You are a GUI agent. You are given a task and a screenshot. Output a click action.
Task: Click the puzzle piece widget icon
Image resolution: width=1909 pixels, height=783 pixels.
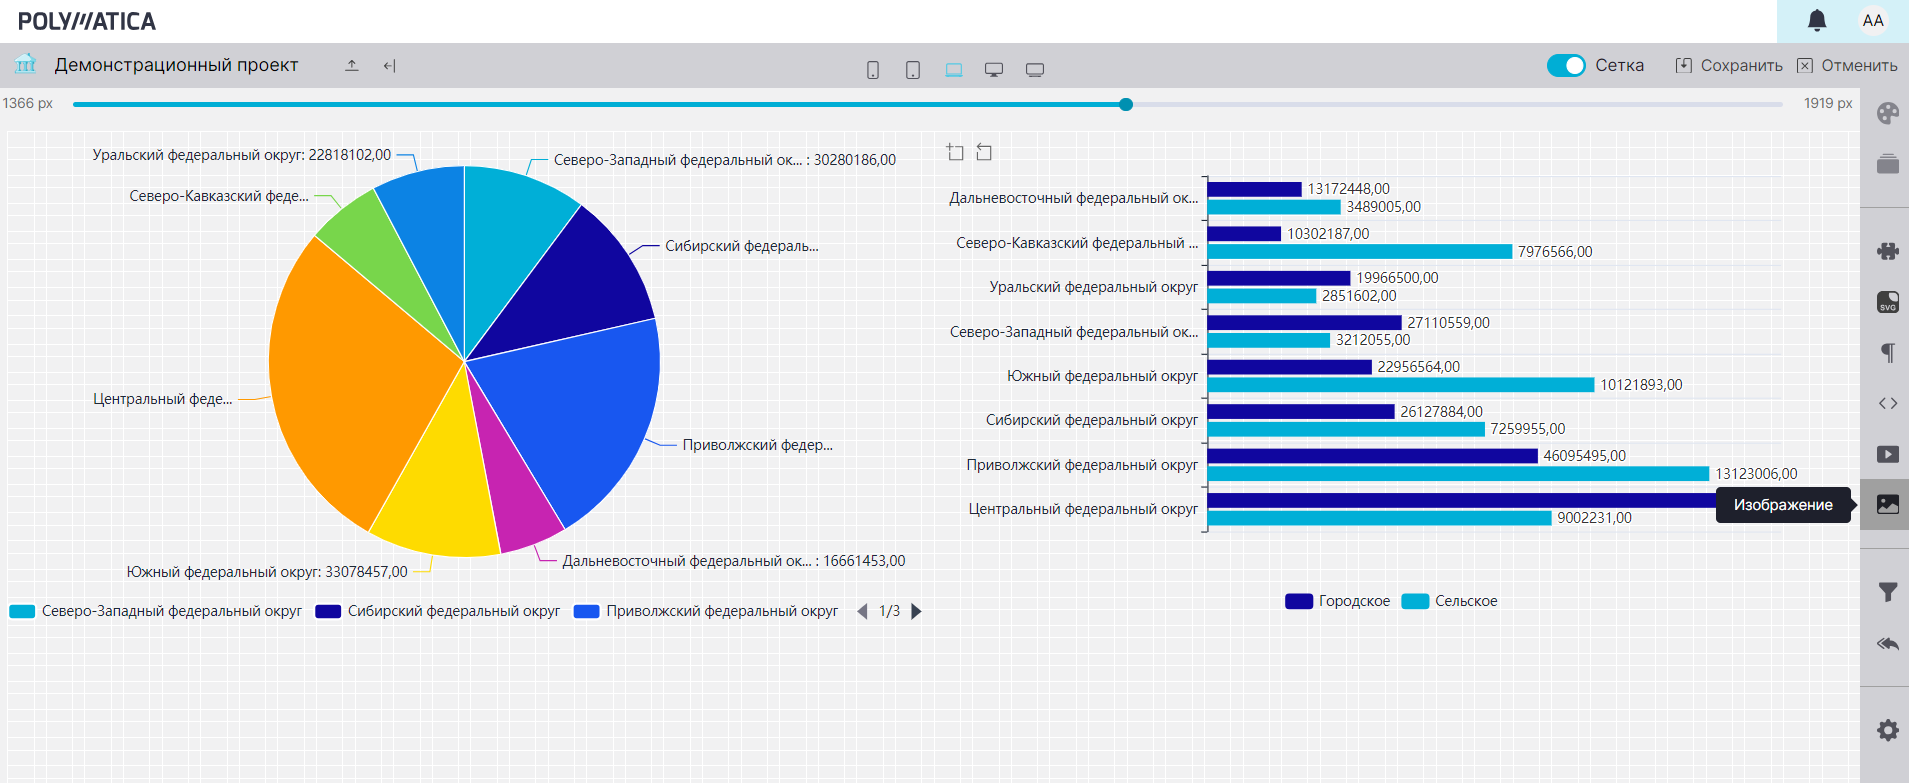pyautogui.click(x=1887, y=251)
